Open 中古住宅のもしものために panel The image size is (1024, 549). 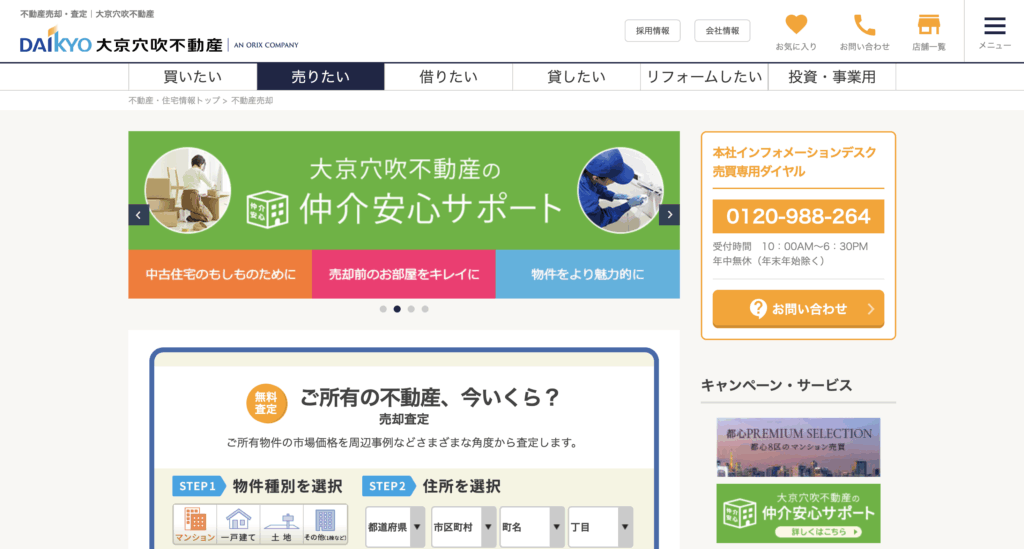220,274
